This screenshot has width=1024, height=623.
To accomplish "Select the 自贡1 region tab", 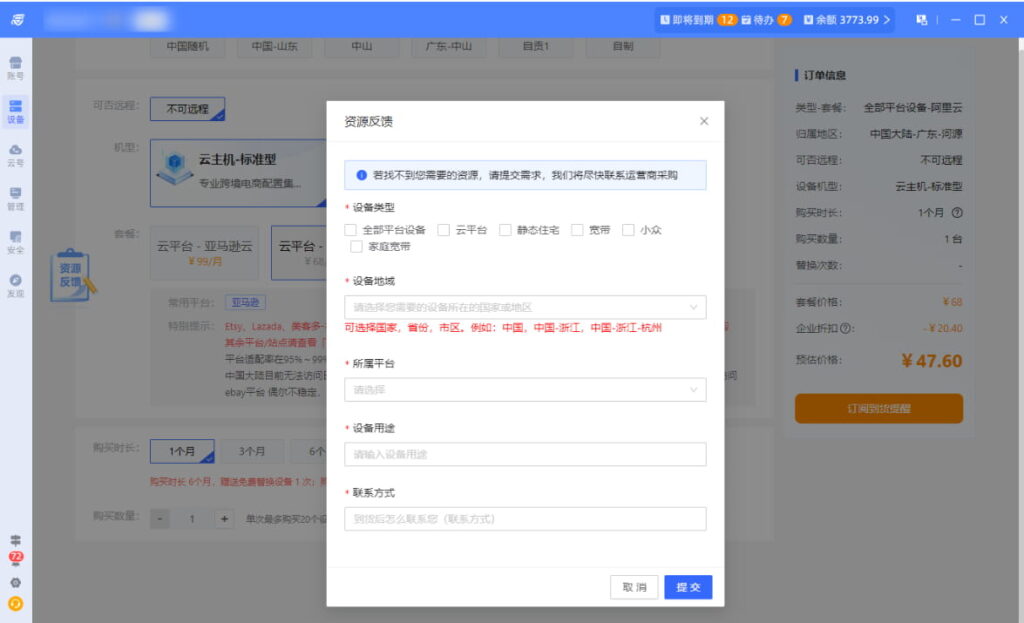I will 536,46.
